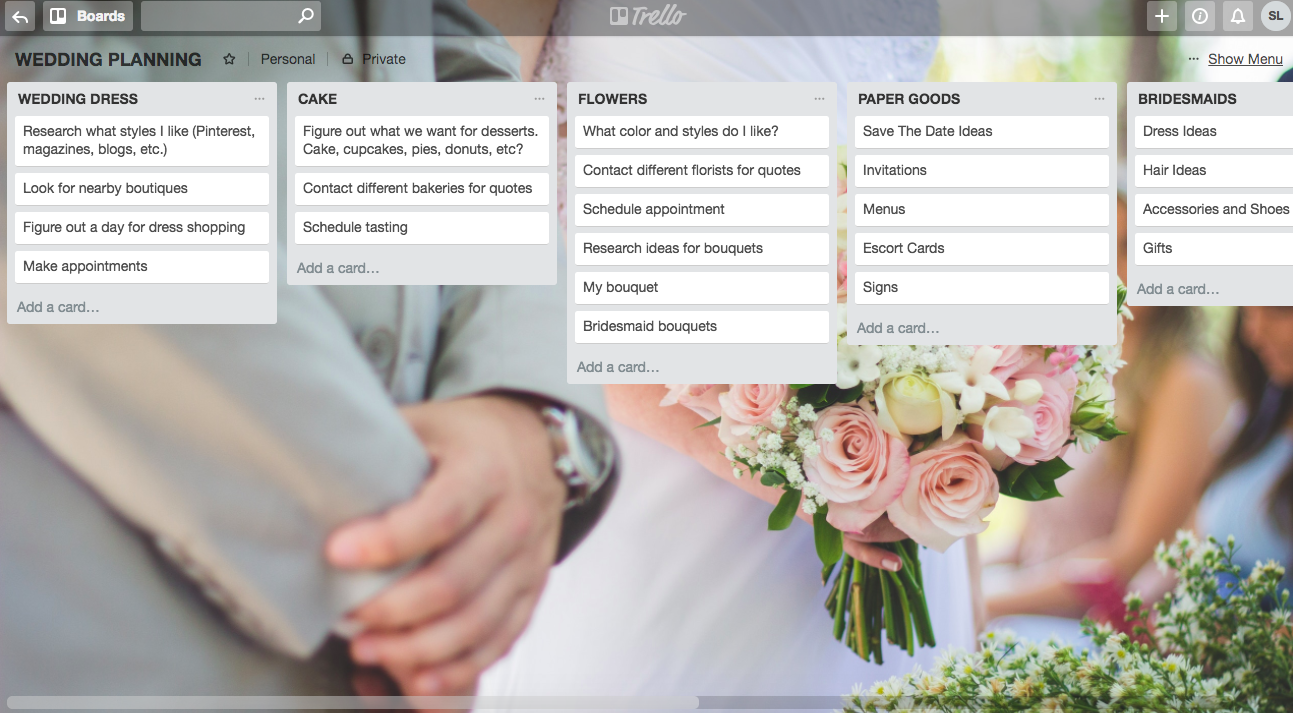Change the Private visibility setting
This screenshot has width=1293, height=713.
[374, 59]
